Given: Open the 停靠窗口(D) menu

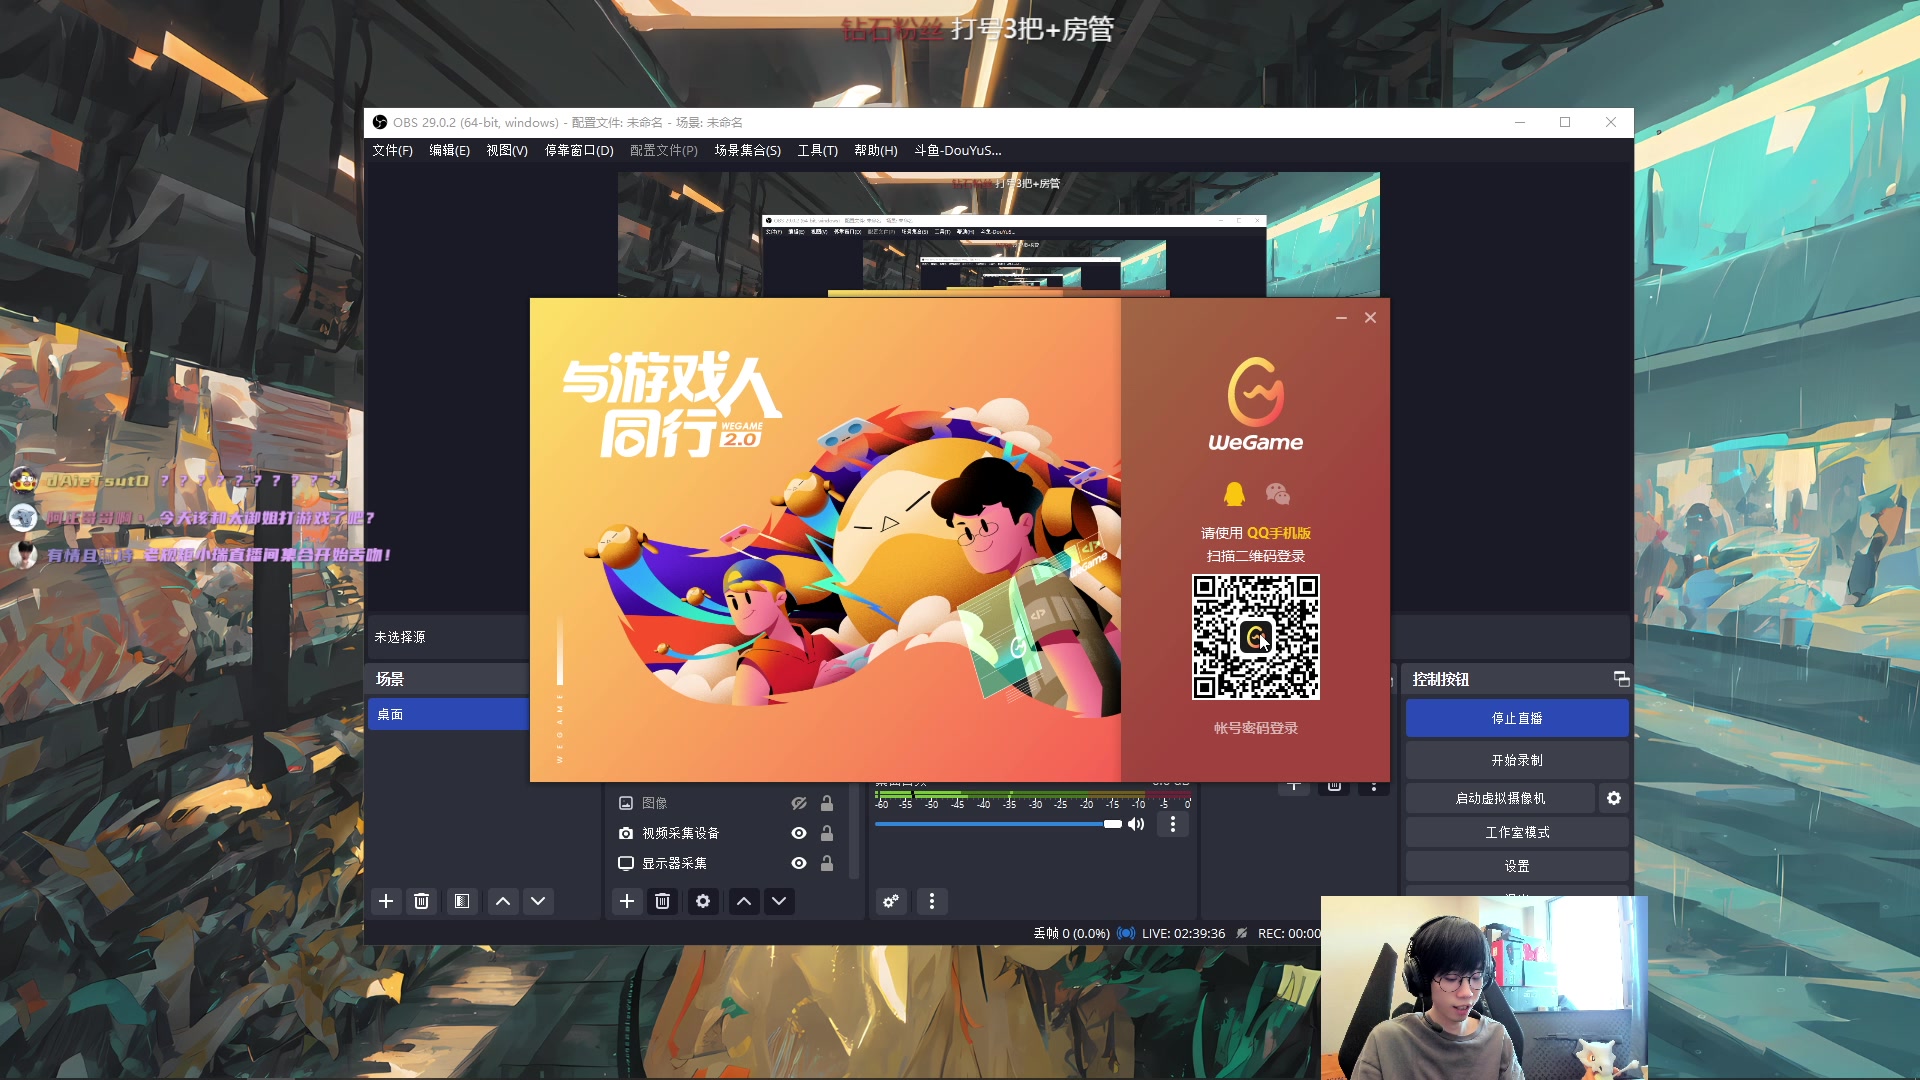Looking at the screenshot, I should point(579,150).
